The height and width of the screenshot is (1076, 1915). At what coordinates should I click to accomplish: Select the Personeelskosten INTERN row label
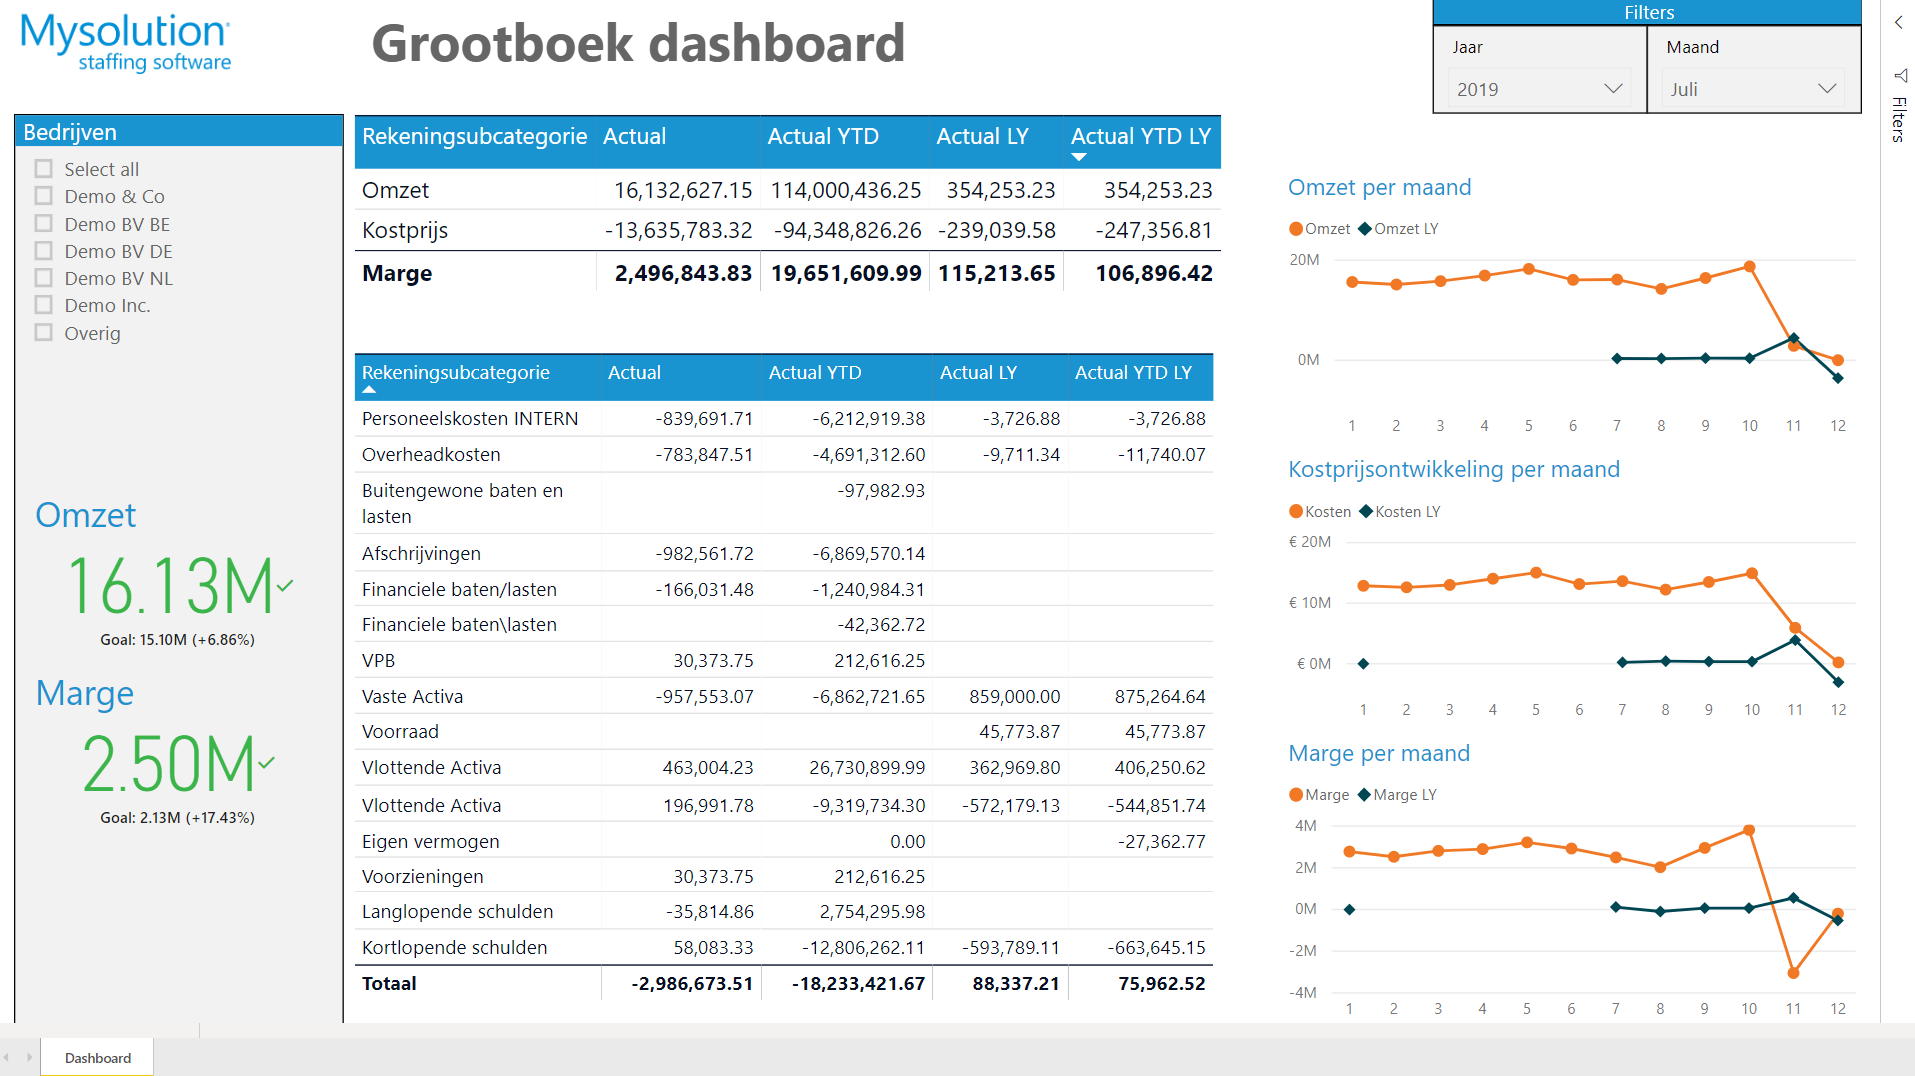click(x=469, y=419)
